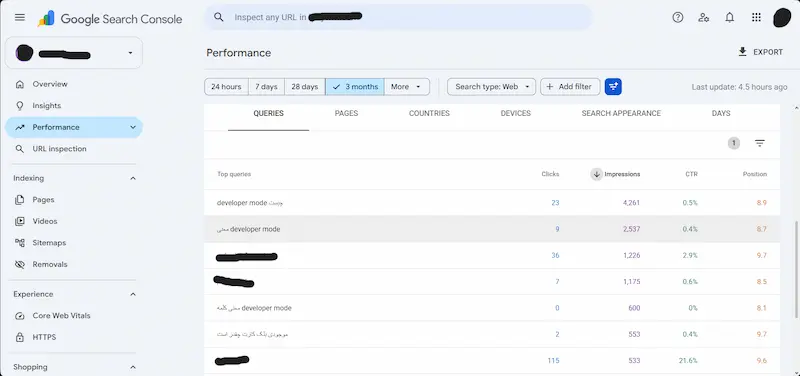Click the Performance trend icon
Screen dimensions: 800x376
(20, 128)
